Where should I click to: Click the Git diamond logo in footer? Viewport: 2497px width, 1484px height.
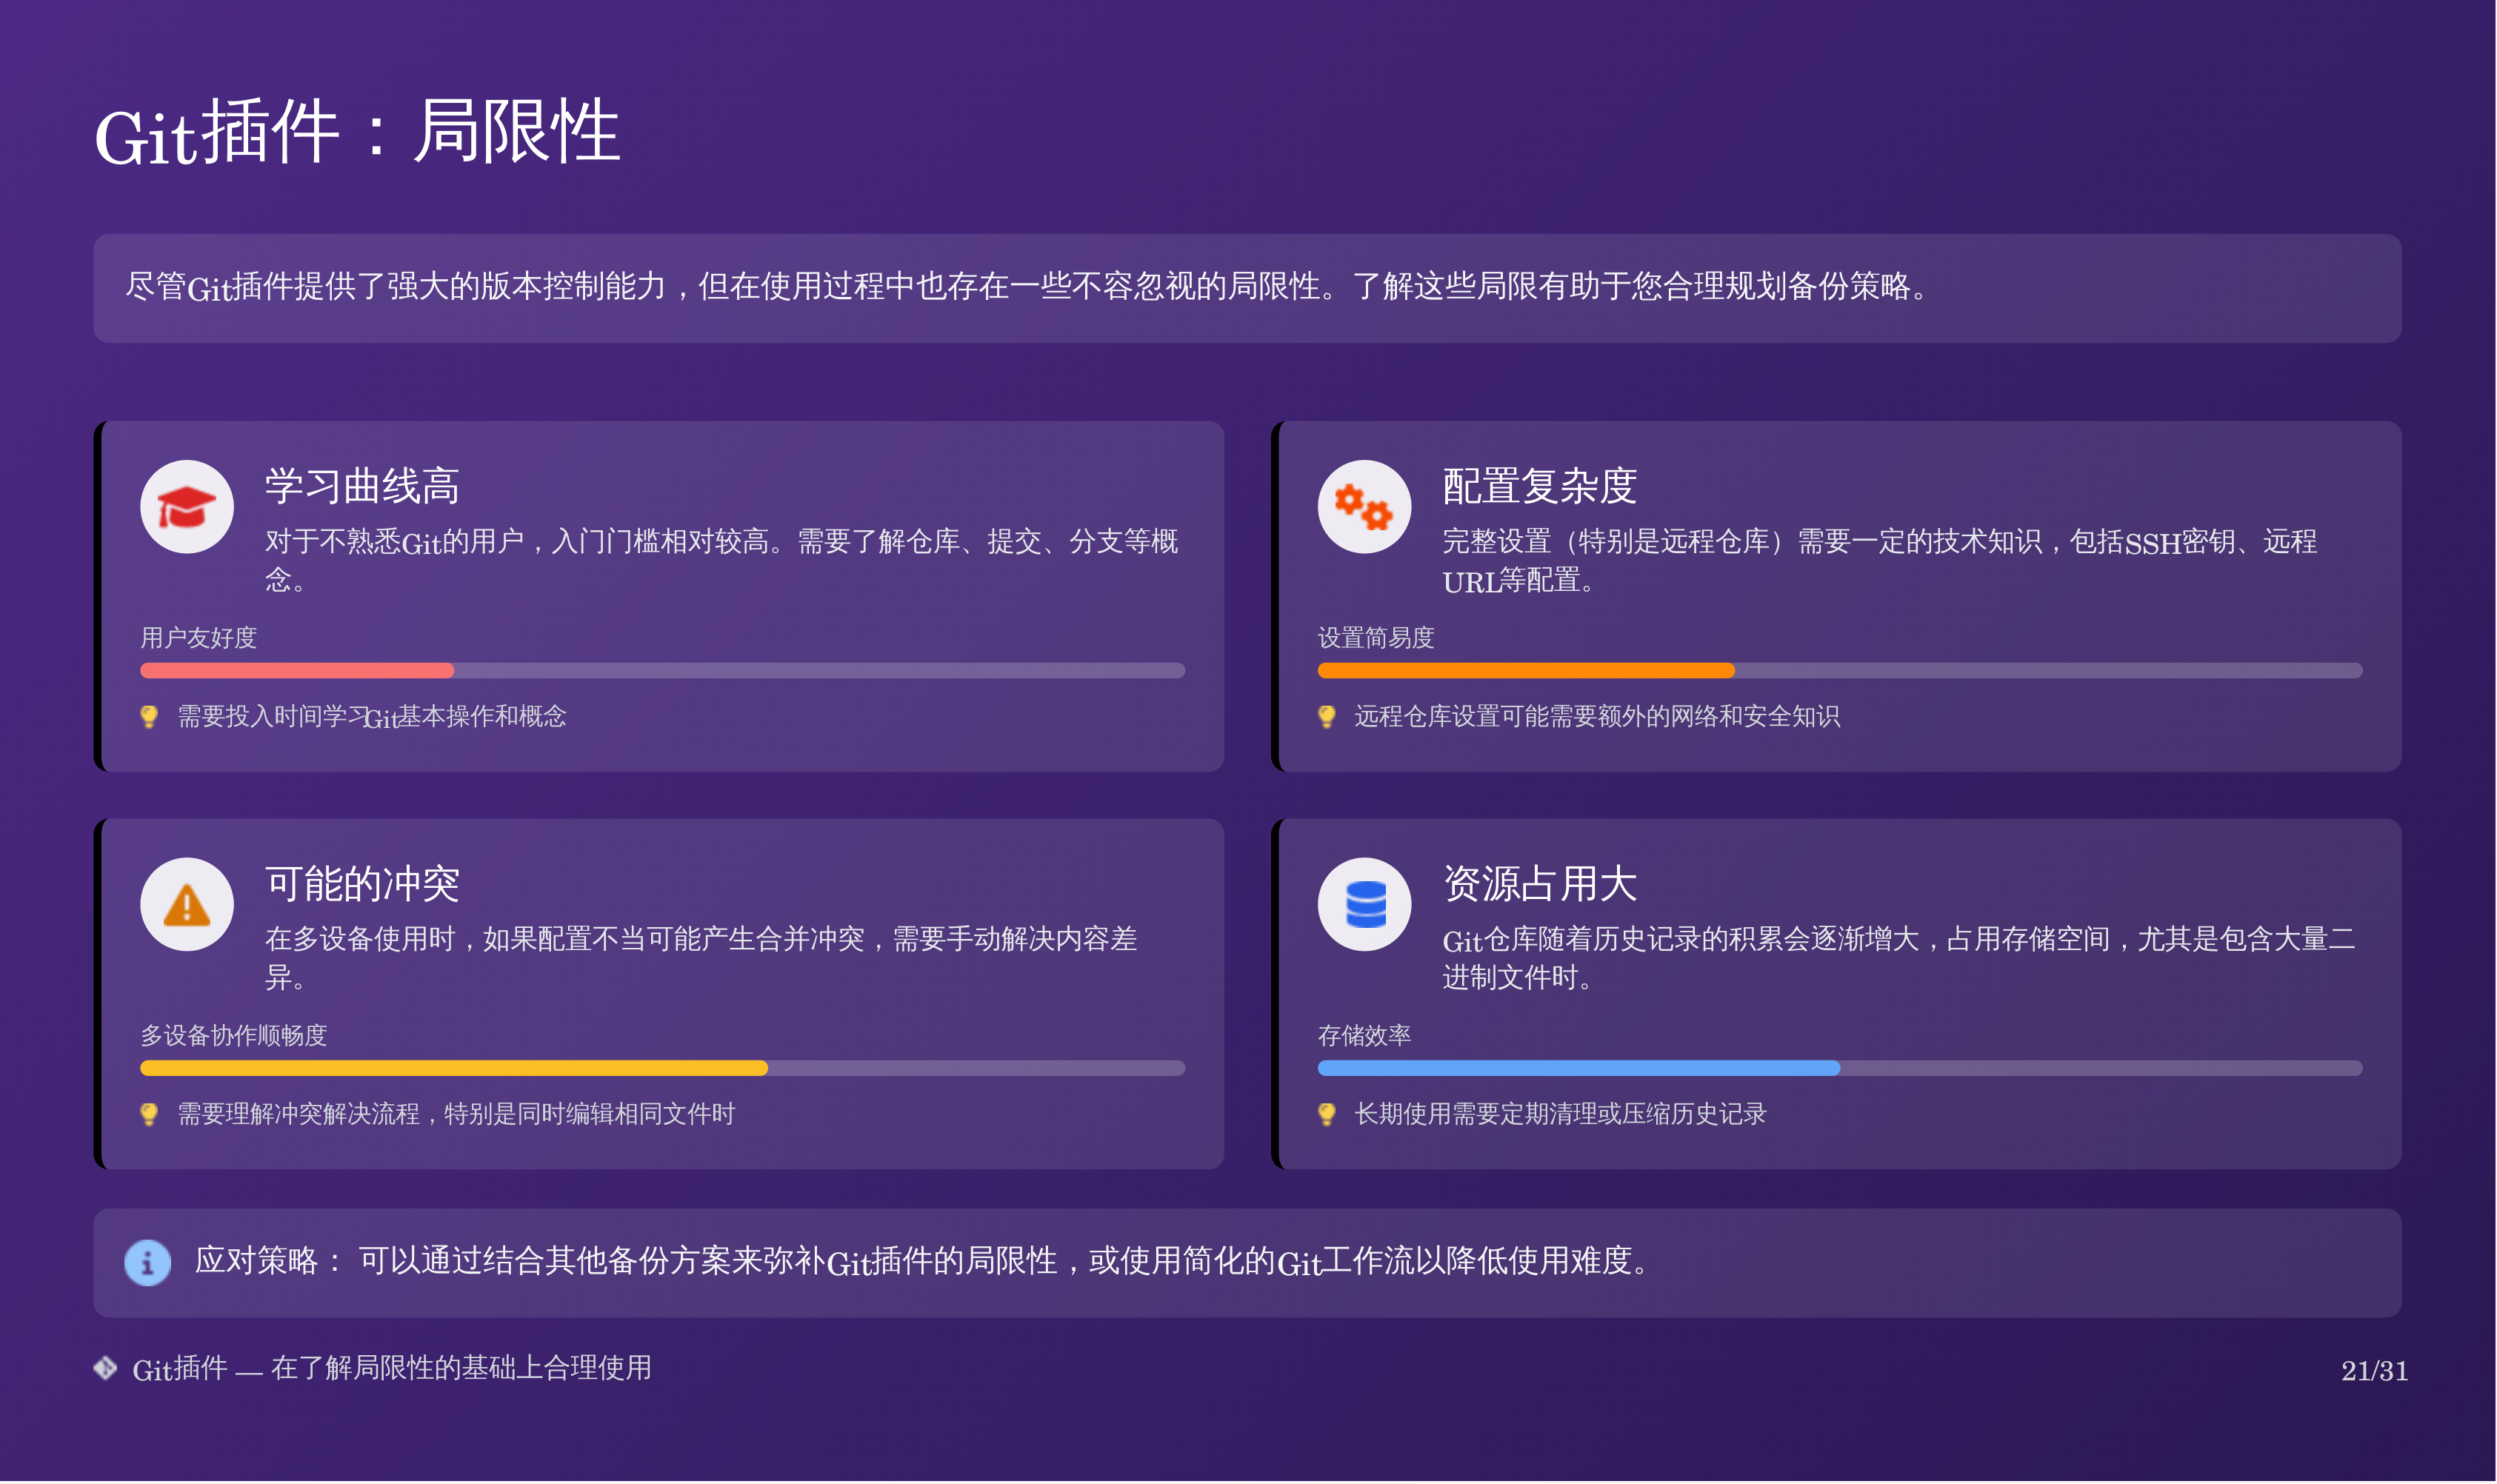(105, 1368)
